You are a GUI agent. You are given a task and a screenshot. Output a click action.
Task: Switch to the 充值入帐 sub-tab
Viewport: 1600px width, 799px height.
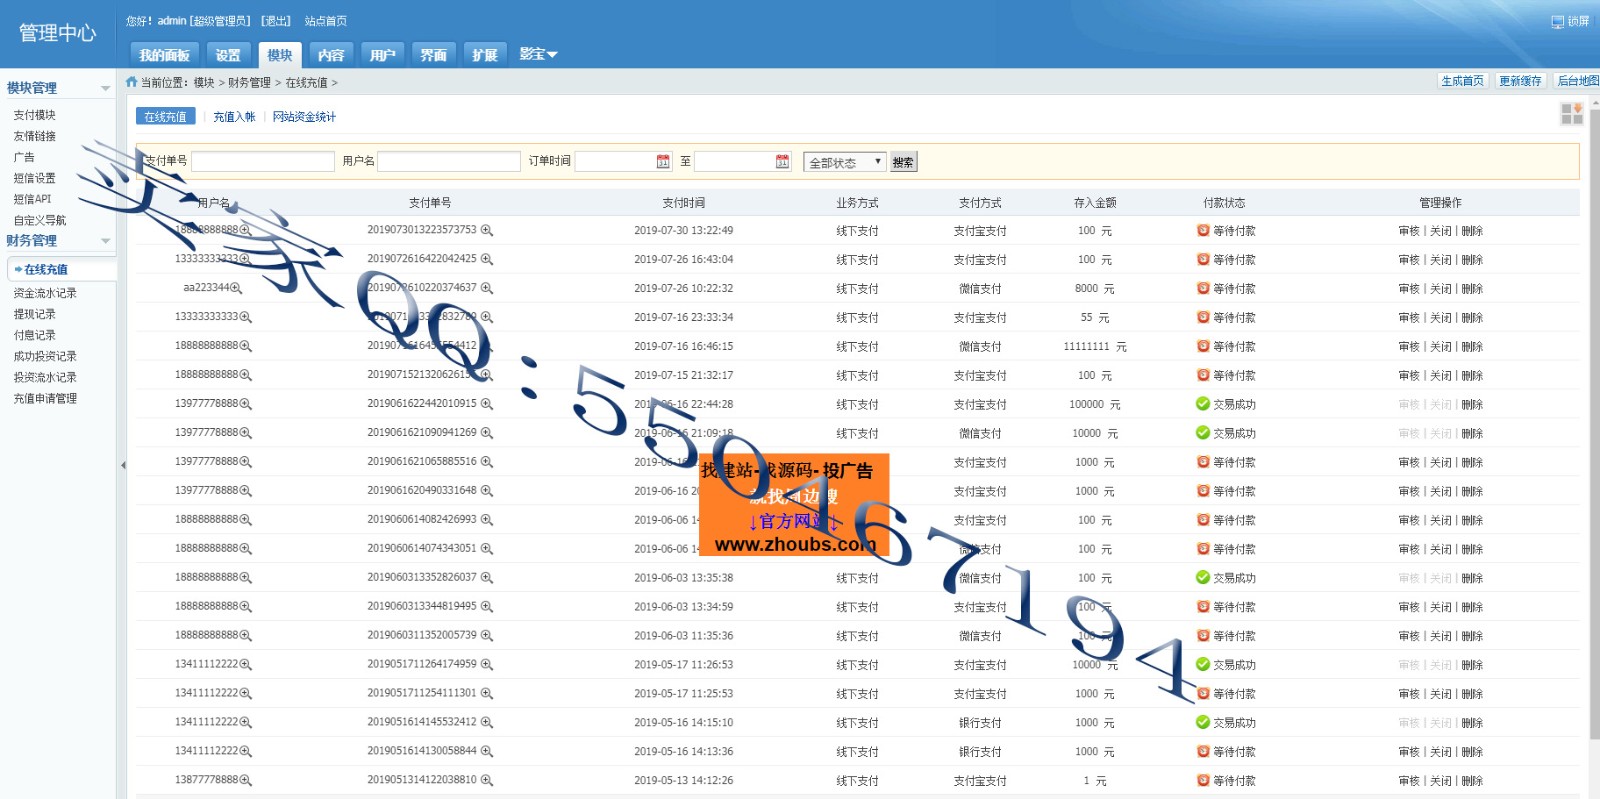point(234,117)
